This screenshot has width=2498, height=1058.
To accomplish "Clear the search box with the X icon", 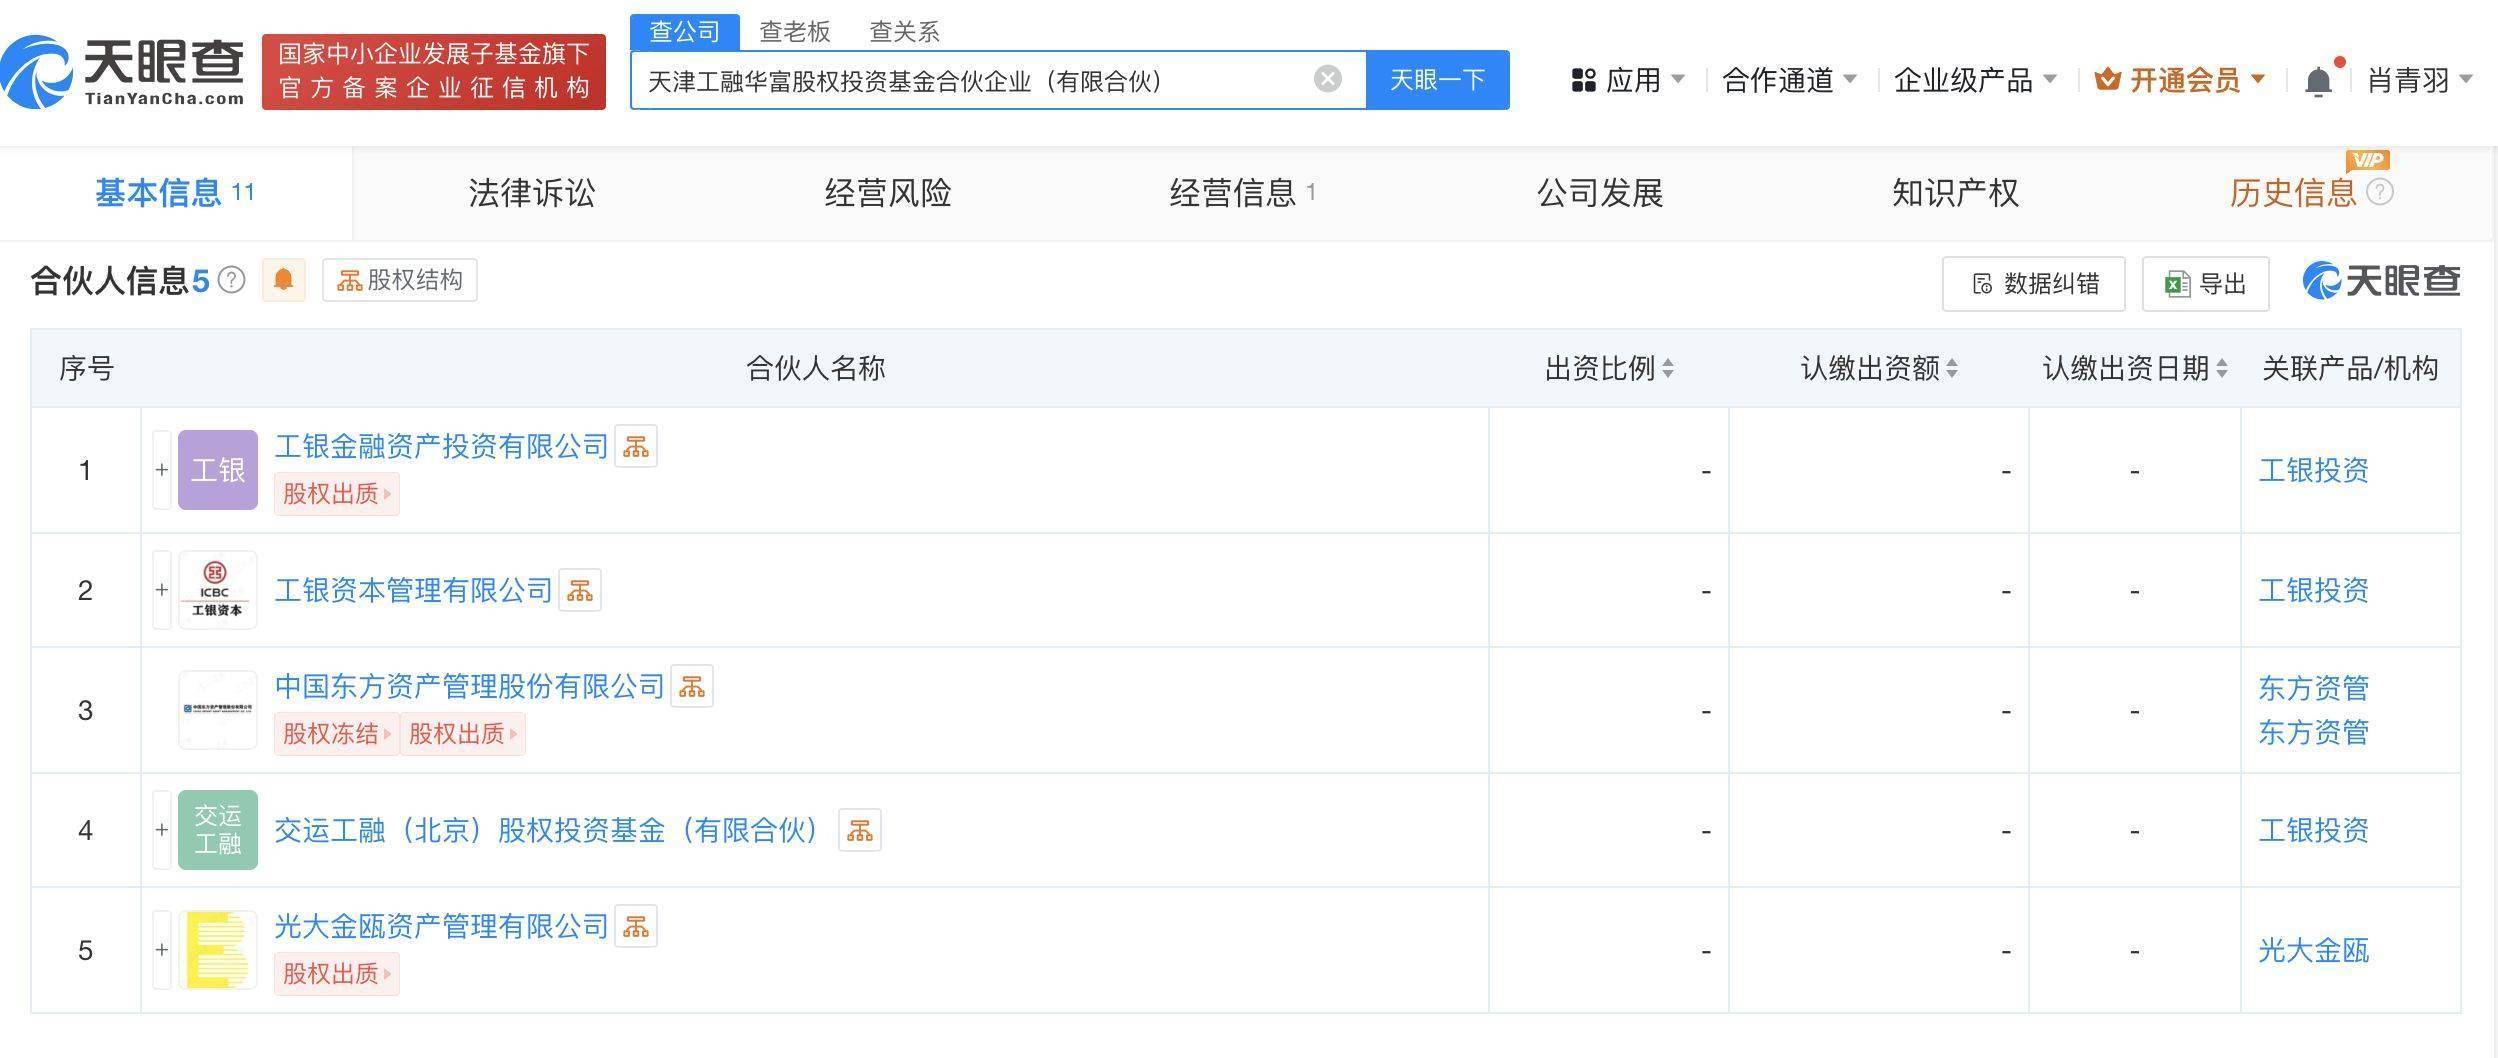I will 1326,79.
